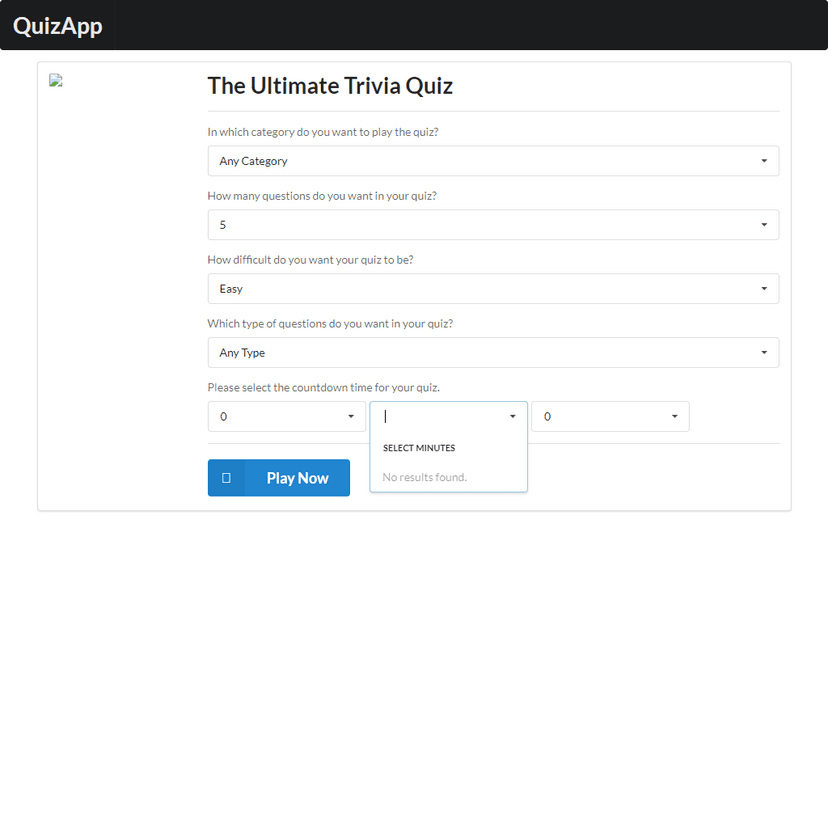Click the caret on the Any Type selector
The image size is (828, 828).
[765, 352]
